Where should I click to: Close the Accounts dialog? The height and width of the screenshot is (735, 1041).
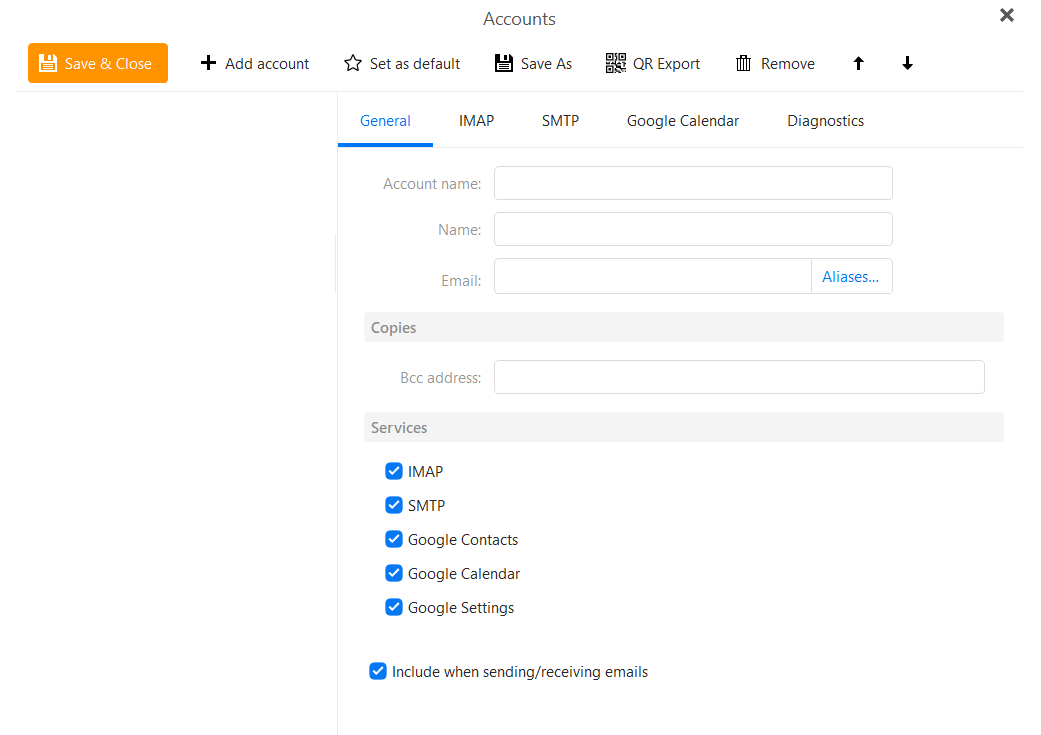pos(1006,15)
